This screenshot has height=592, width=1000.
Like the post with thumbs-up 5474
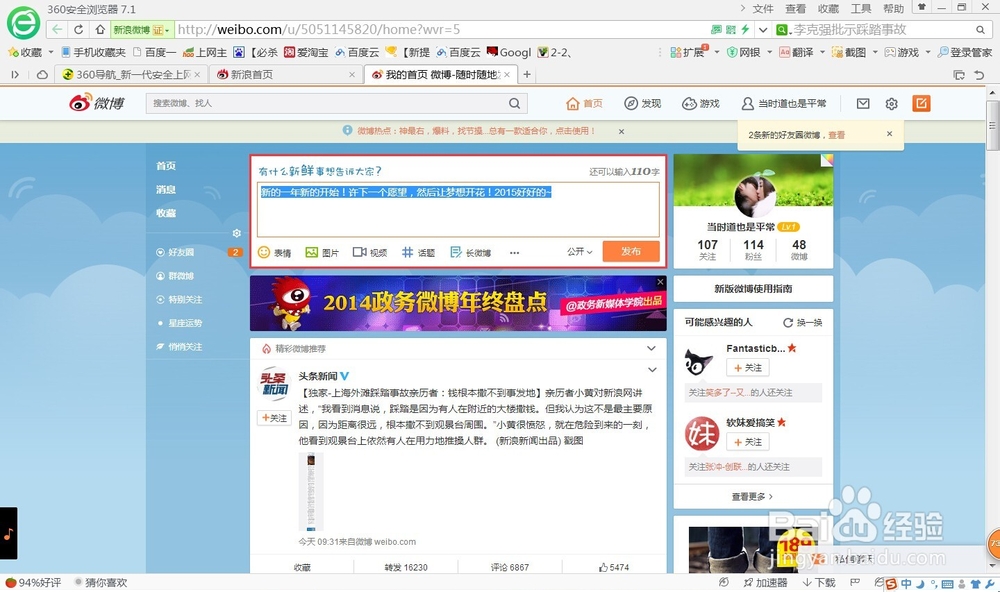(614, 567)
